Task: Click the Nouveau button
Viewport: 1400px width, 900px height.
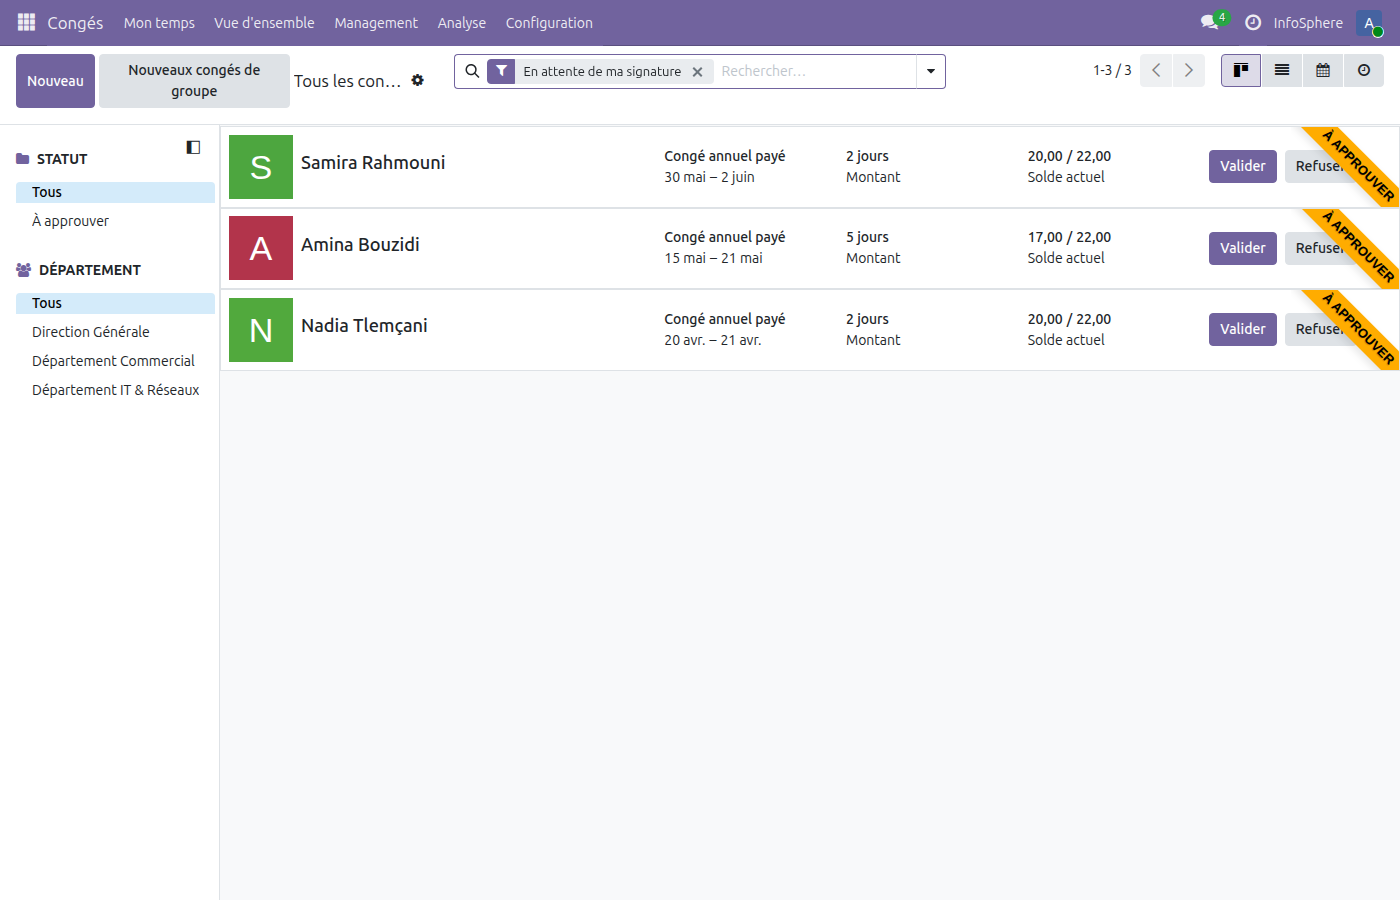Action: pos(55,81)
